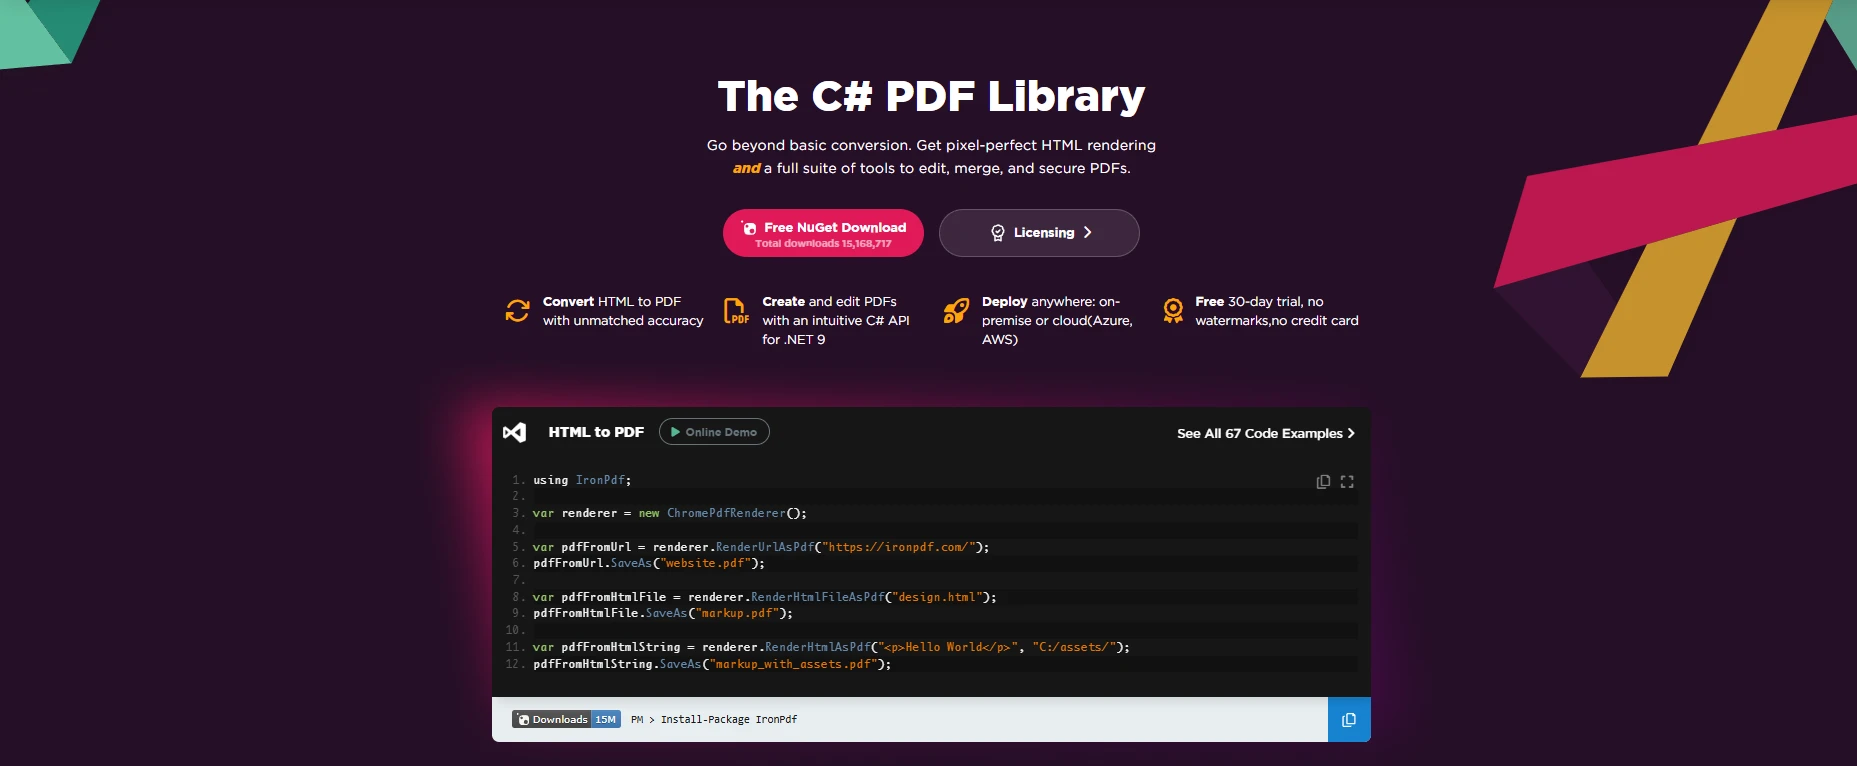Viewport: 1857px width, 766px height.
Task: Click the Free NuGet Download button
Action: pos(823,233)
